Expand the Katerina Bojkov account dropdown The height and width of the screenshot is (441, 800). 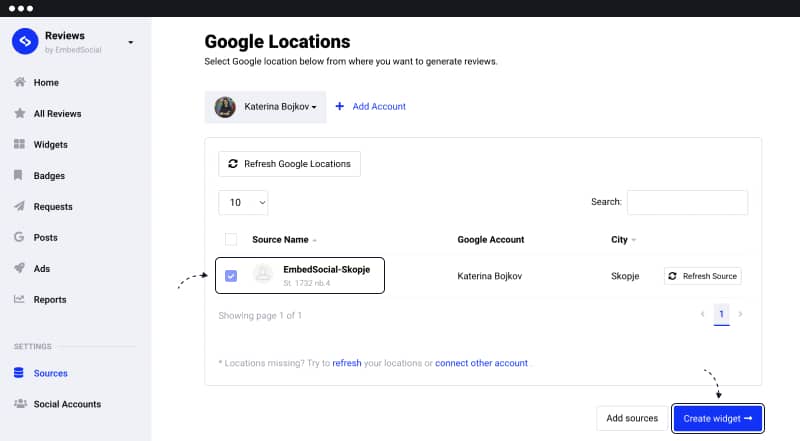click(265, 107)
